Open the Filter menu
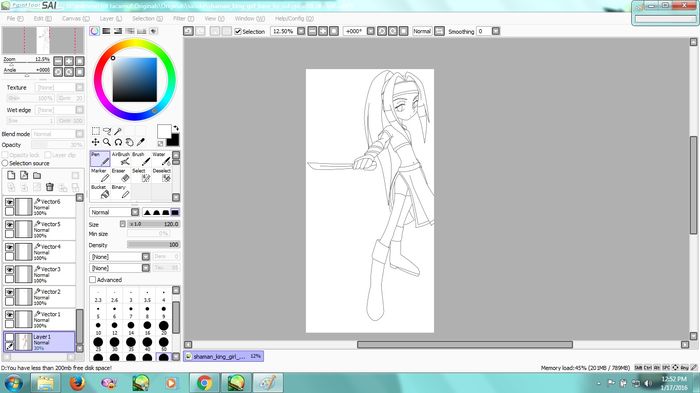Viewport: 700px width, 393px height. (183, 18)
